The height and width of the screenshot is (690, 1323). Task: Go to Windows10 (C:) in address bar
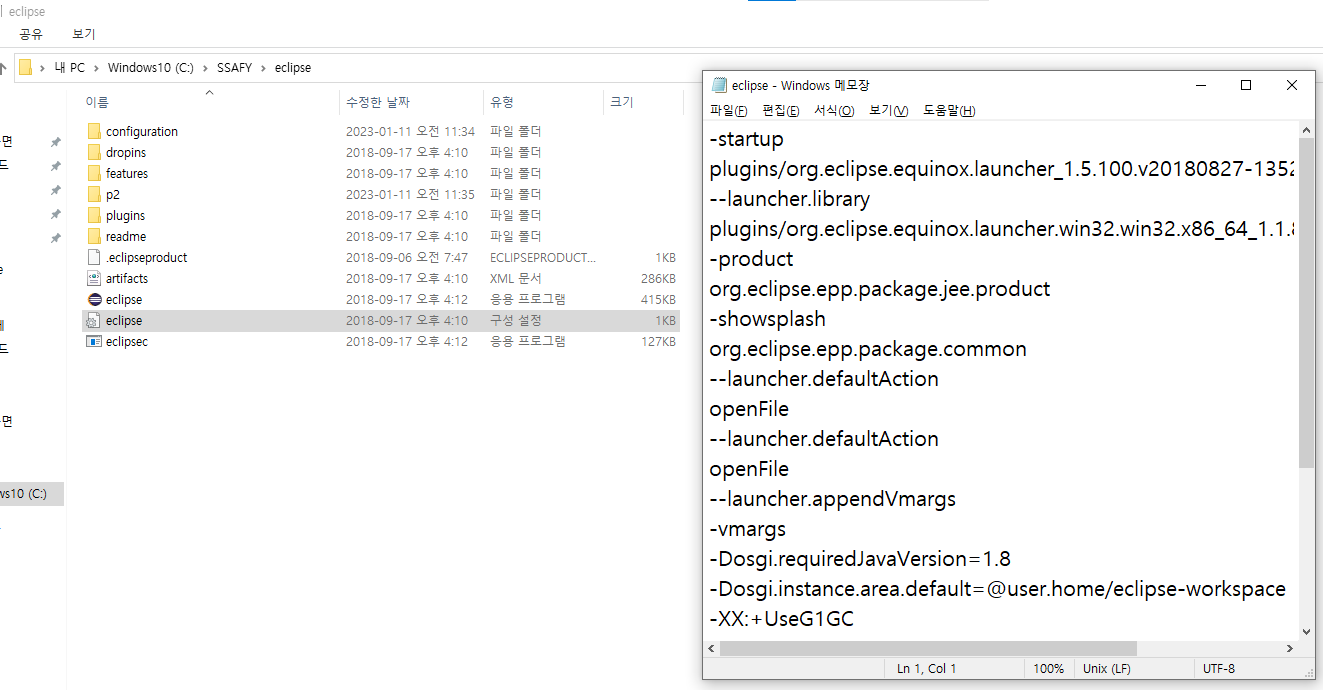tap(150, 67)
